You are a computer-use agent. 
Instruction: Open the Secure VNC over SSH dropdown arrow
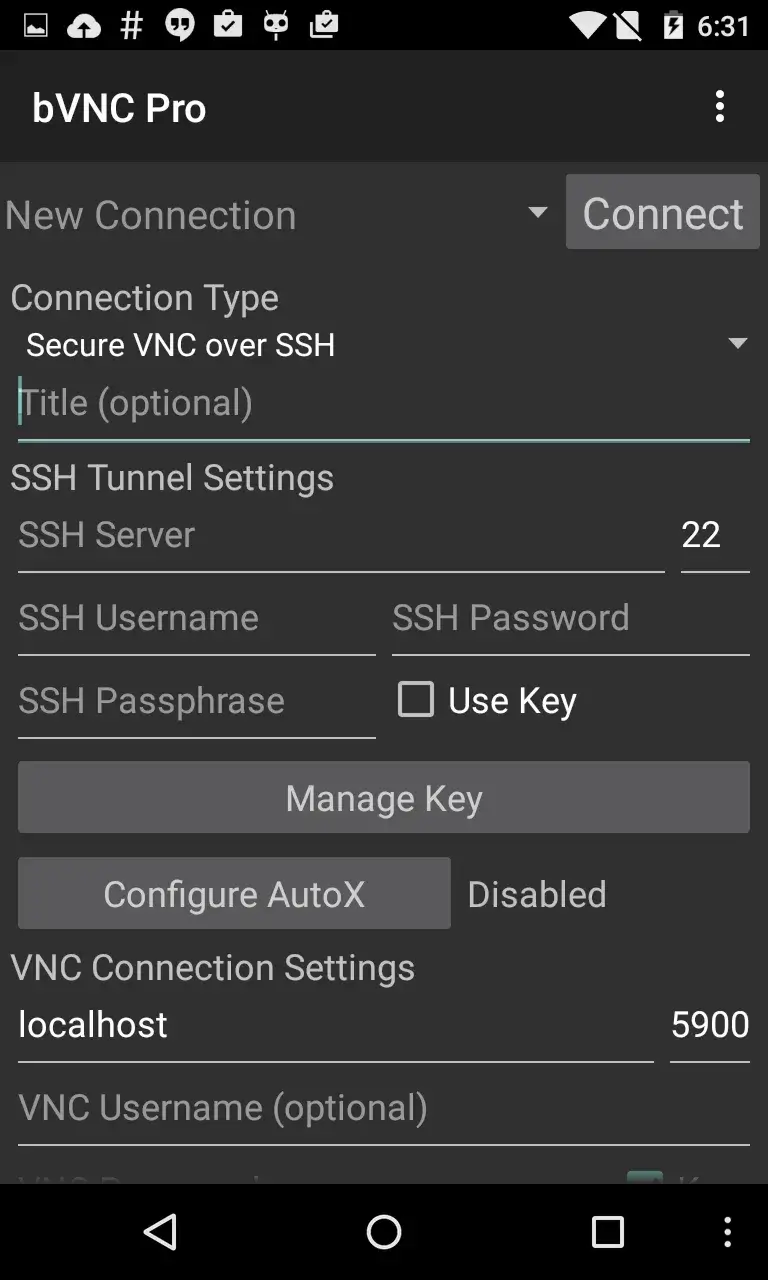pos(737,343)
